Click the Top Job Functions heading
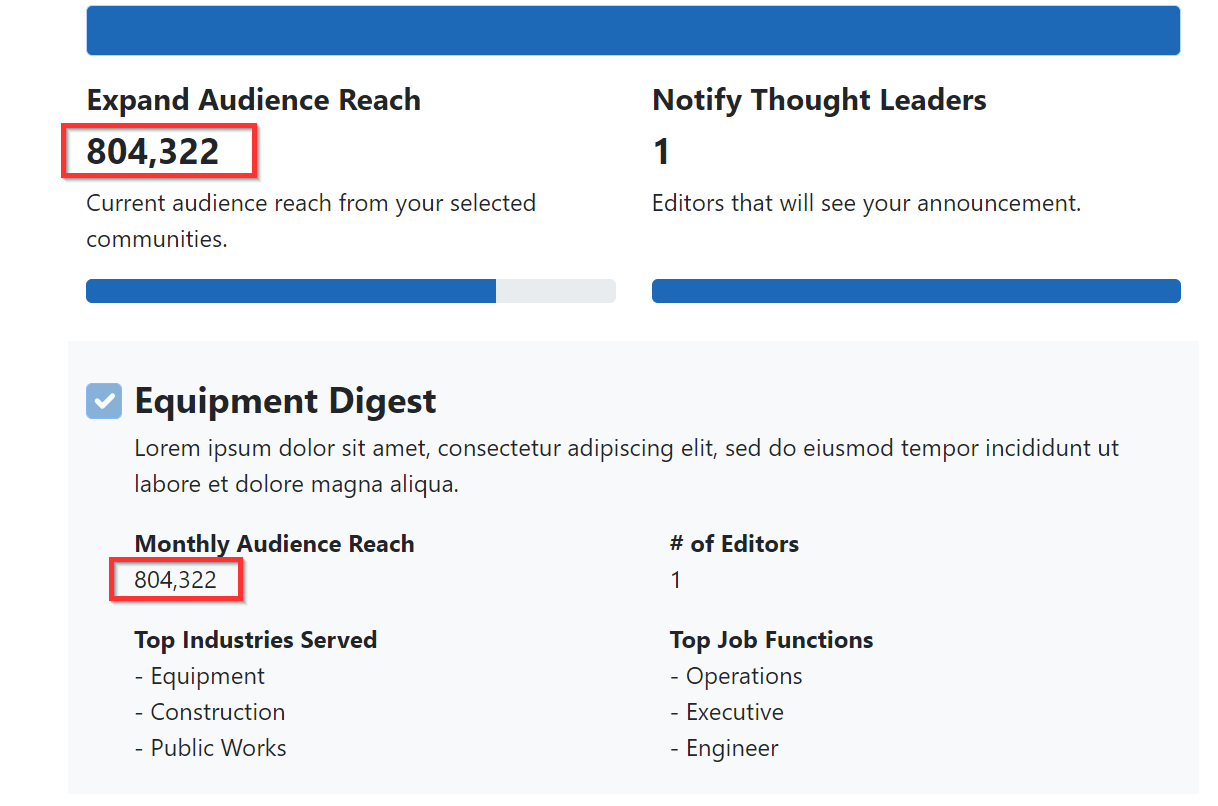 771,640
